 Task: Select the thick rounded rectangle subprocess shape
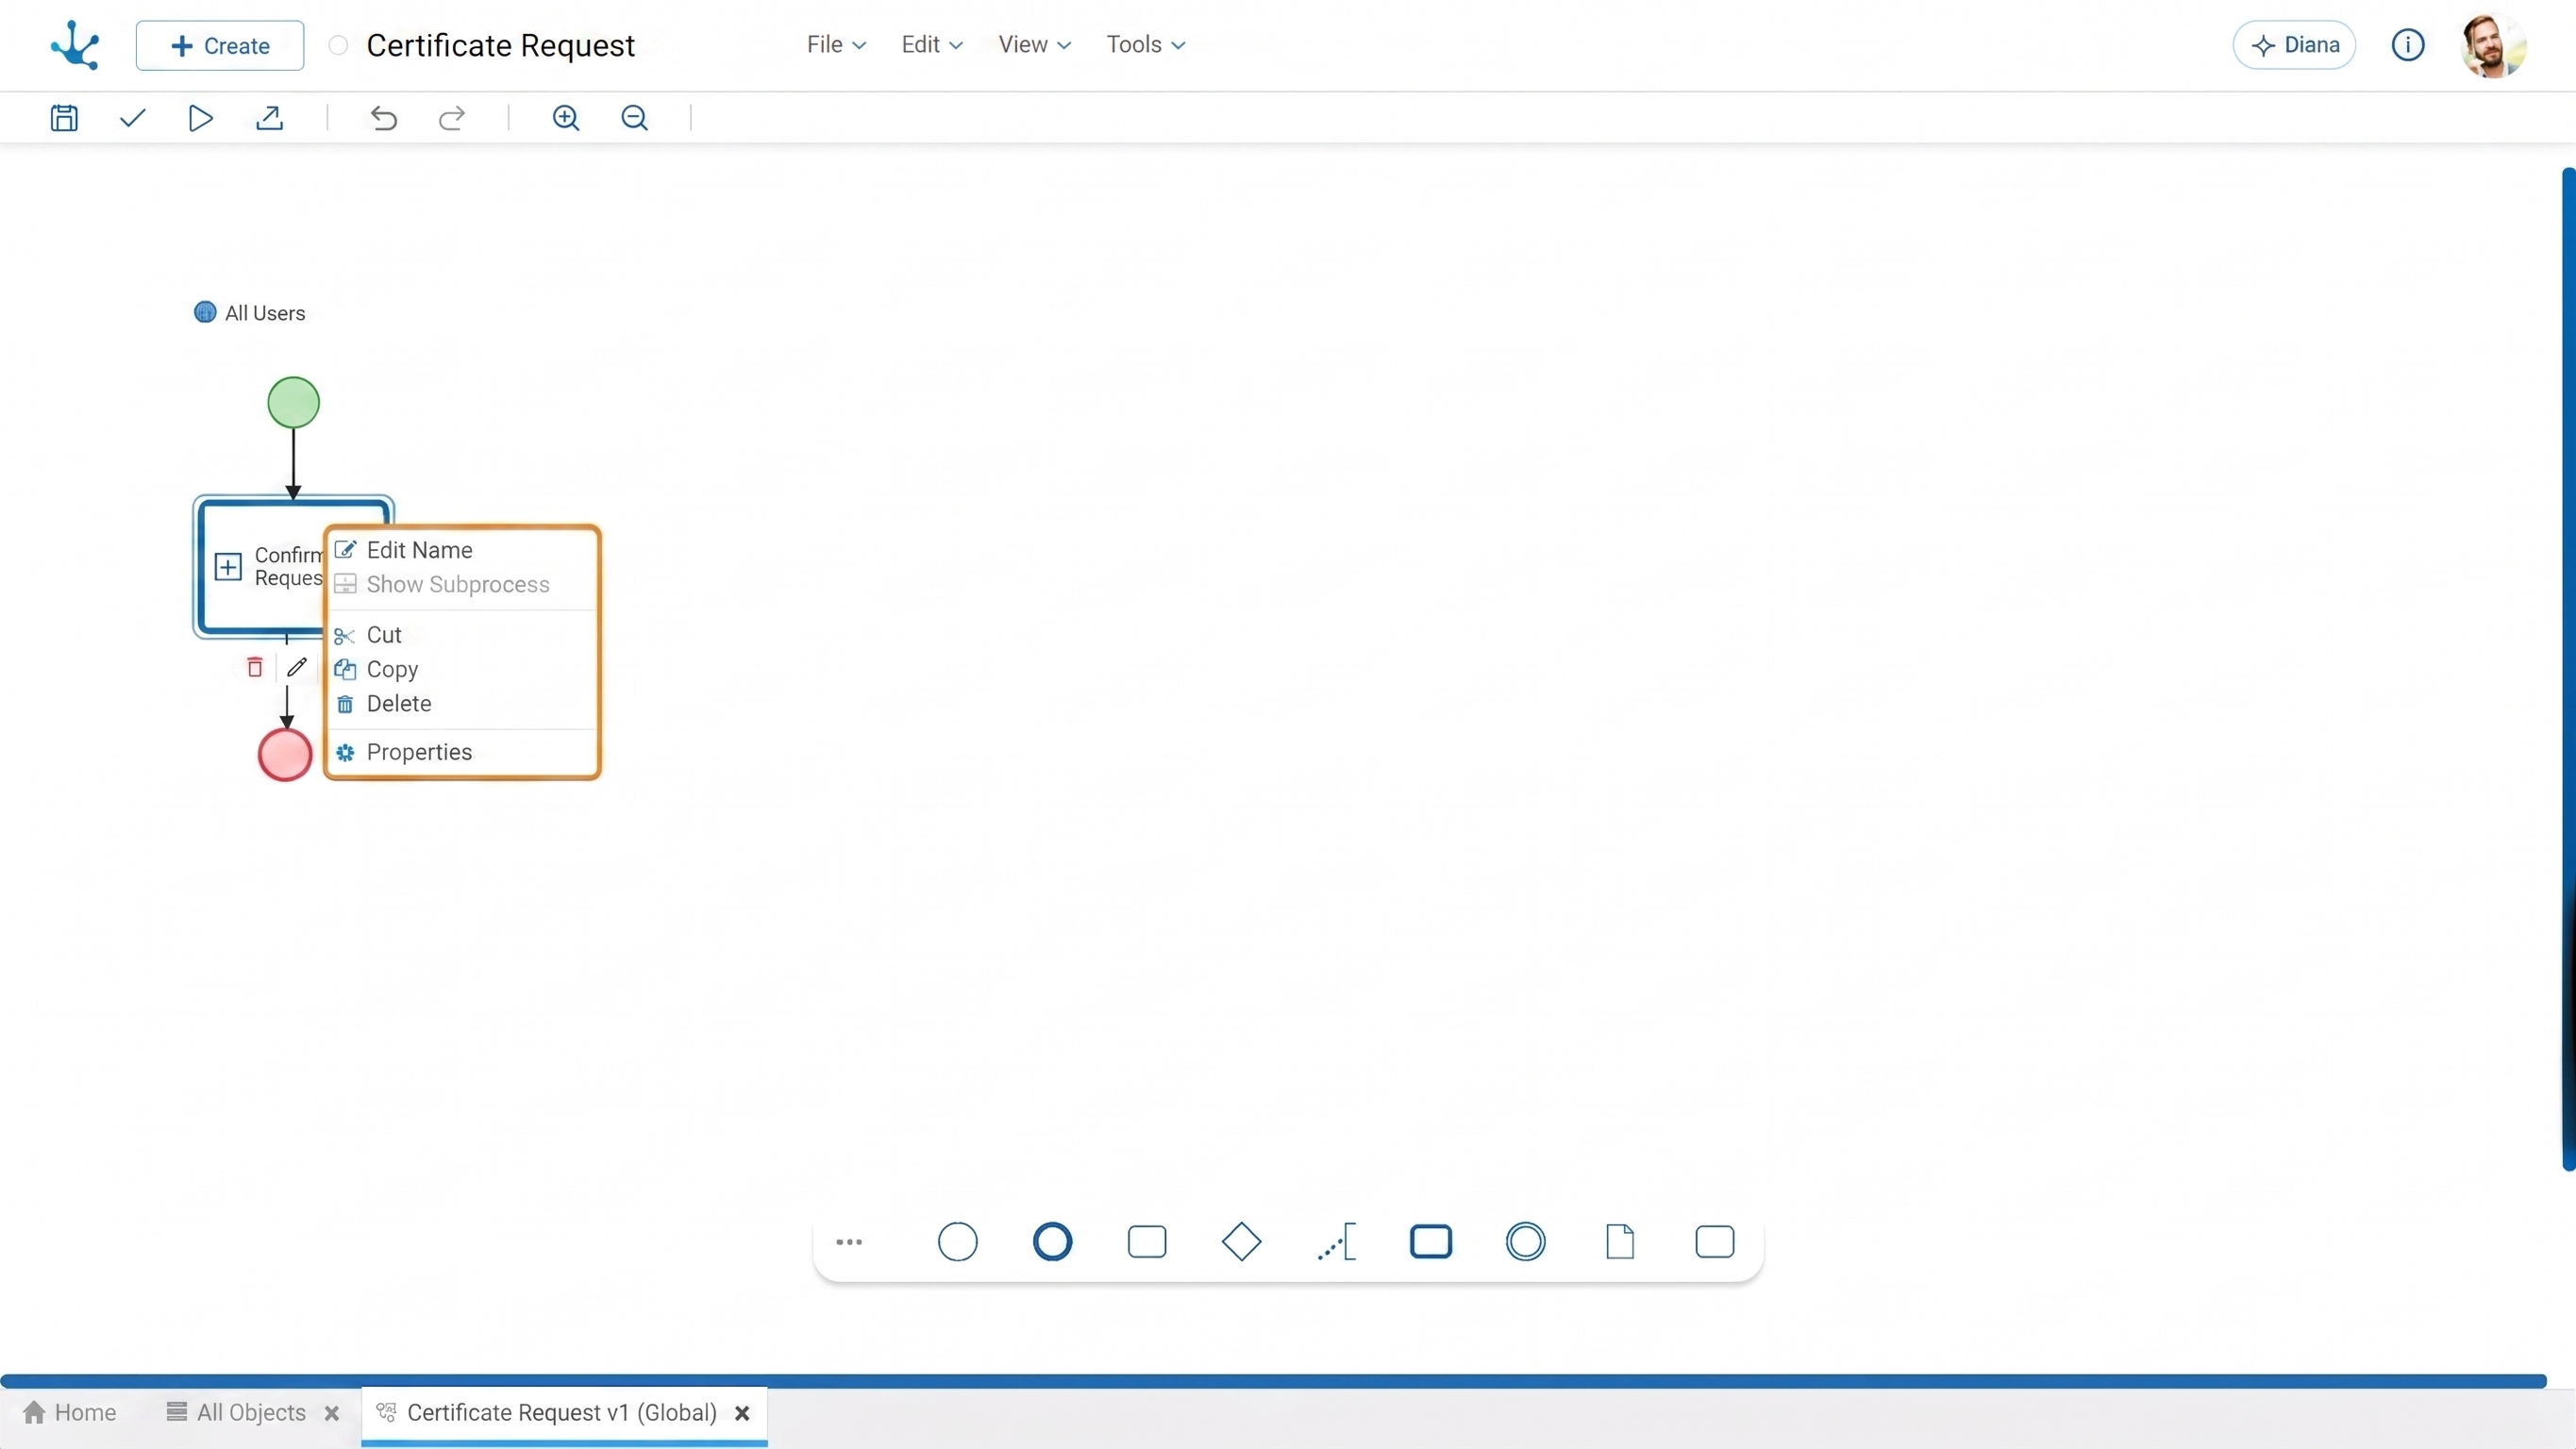(1431, 1242)
